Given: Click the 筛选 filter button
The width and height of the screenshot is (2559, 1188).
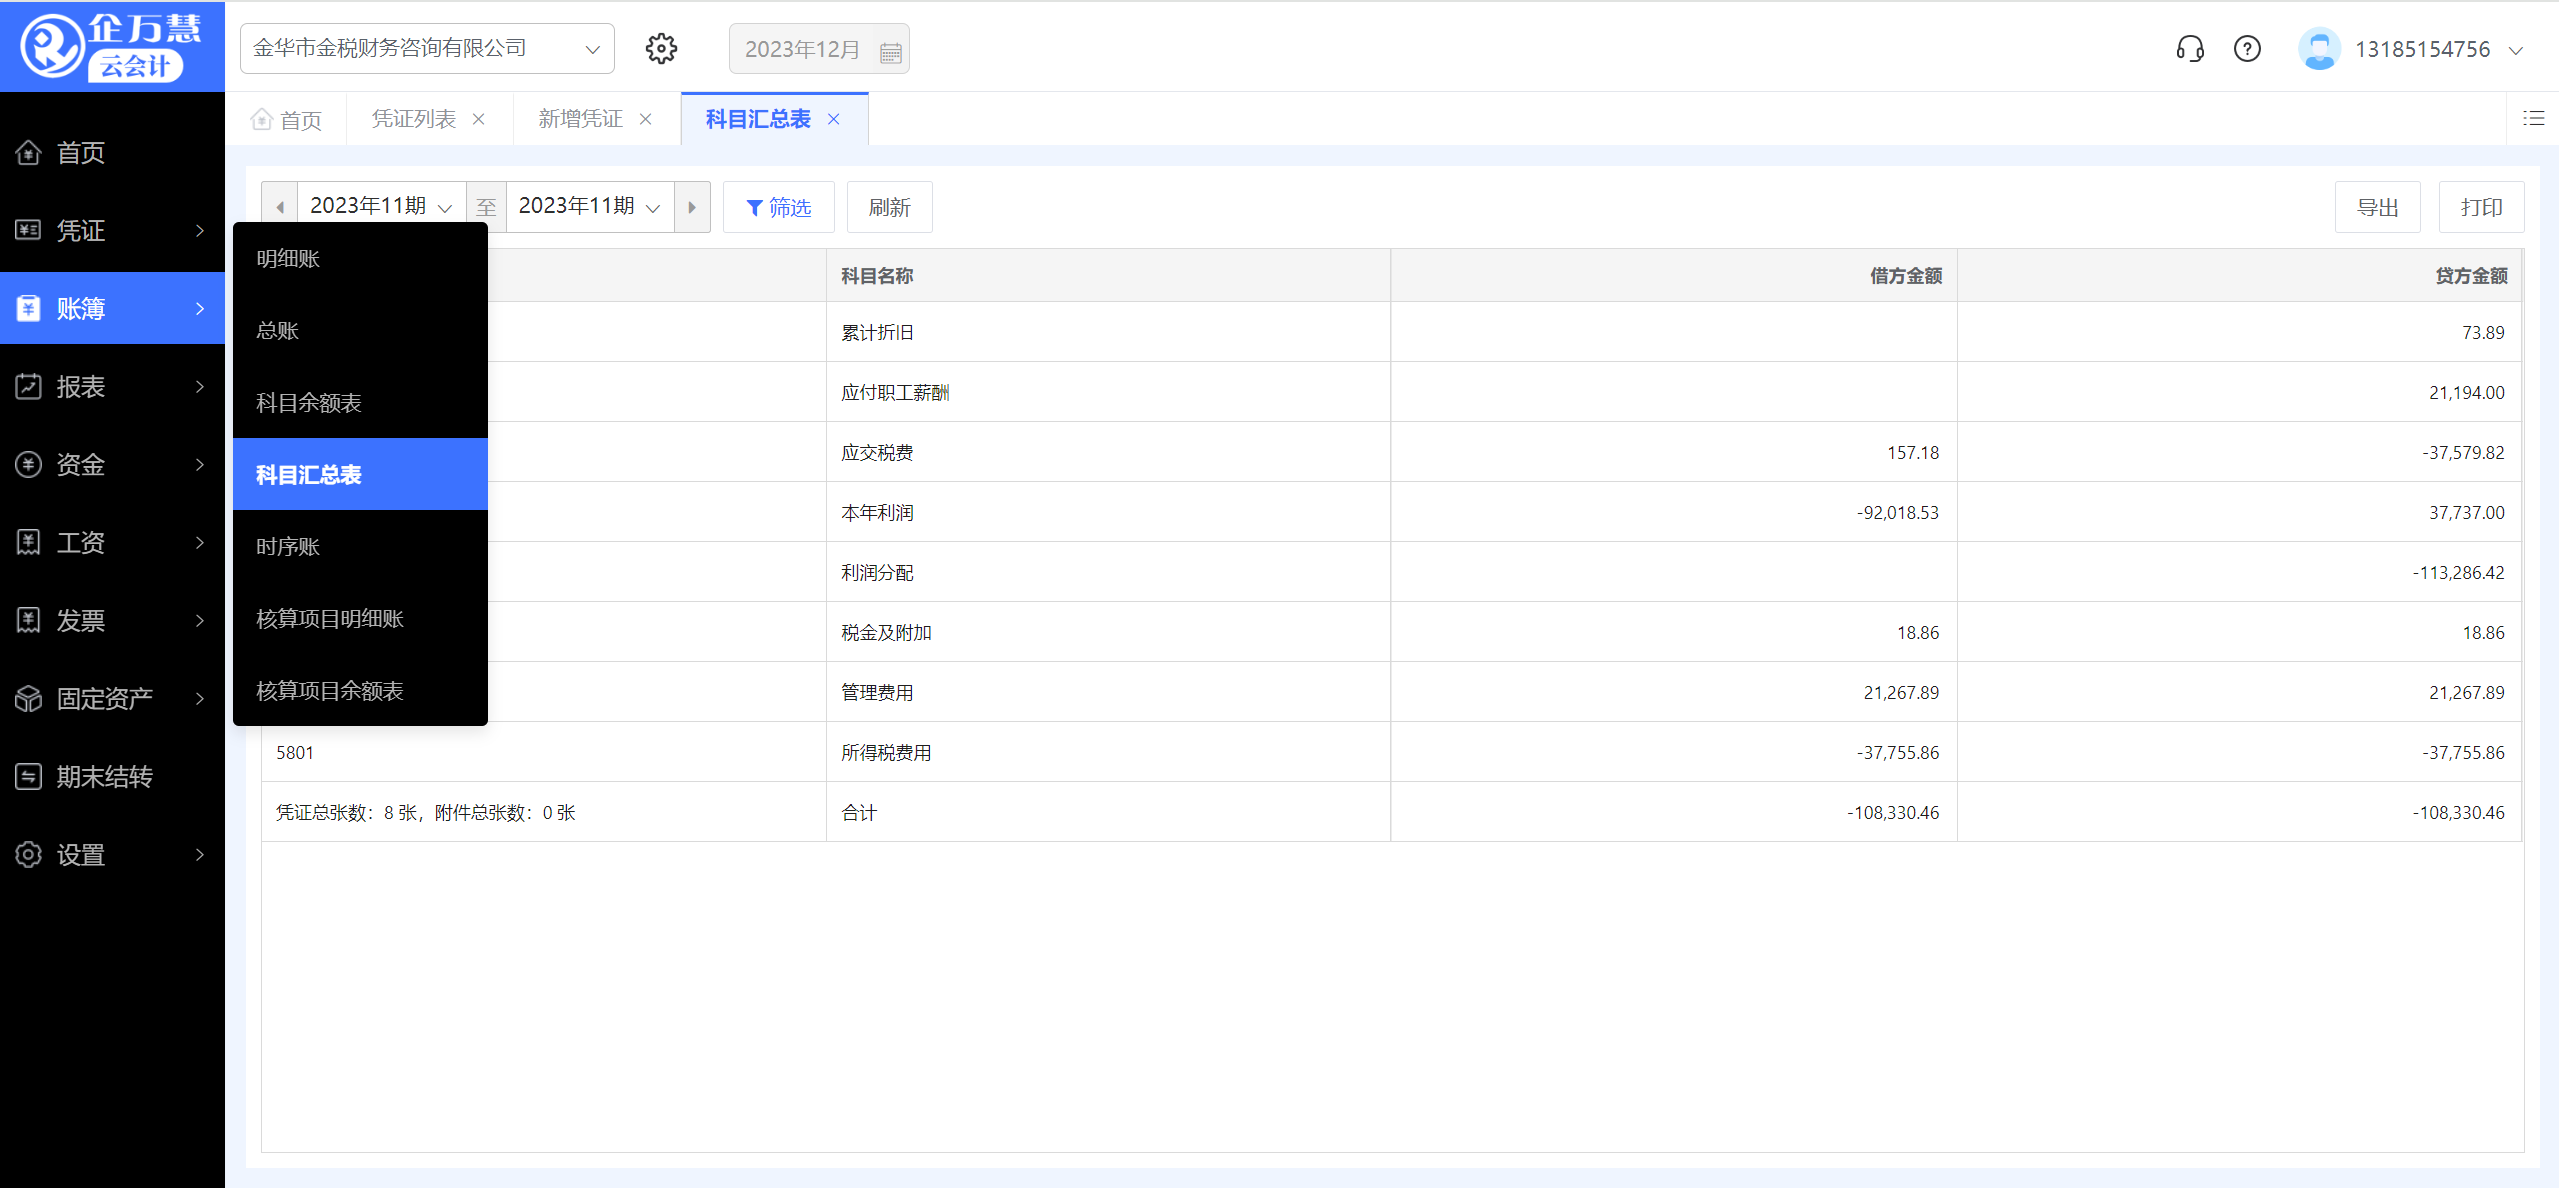Looking at the screenshot, I should [778, 207].
